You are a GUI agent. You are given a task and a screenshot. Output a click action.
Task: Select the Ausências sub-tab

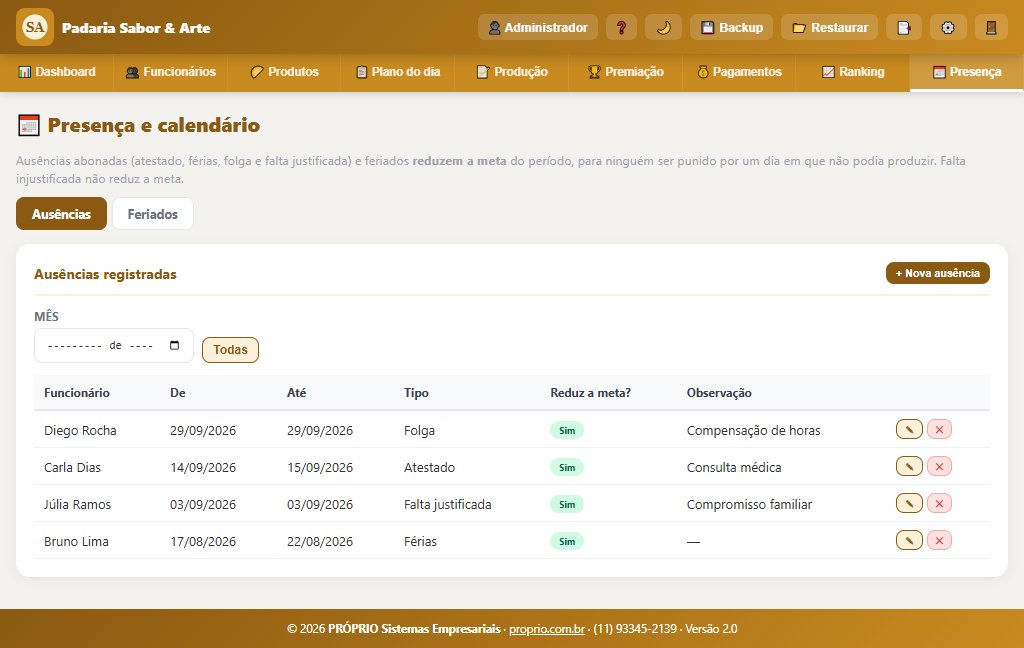click(61, 214)
